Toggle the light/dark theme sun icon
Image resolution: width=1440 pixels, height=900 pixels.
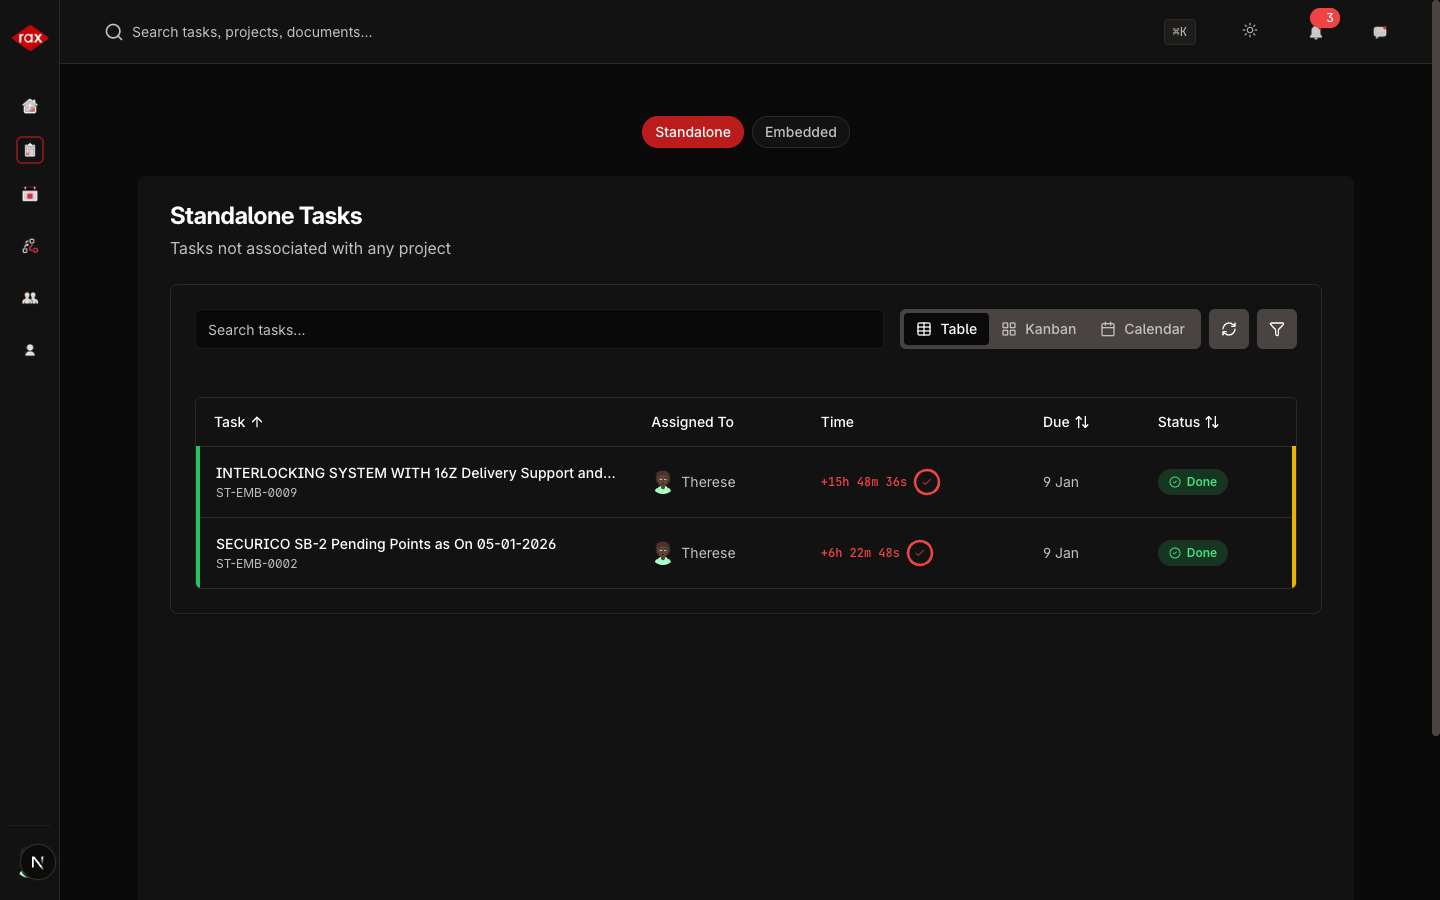(1250, 31)
